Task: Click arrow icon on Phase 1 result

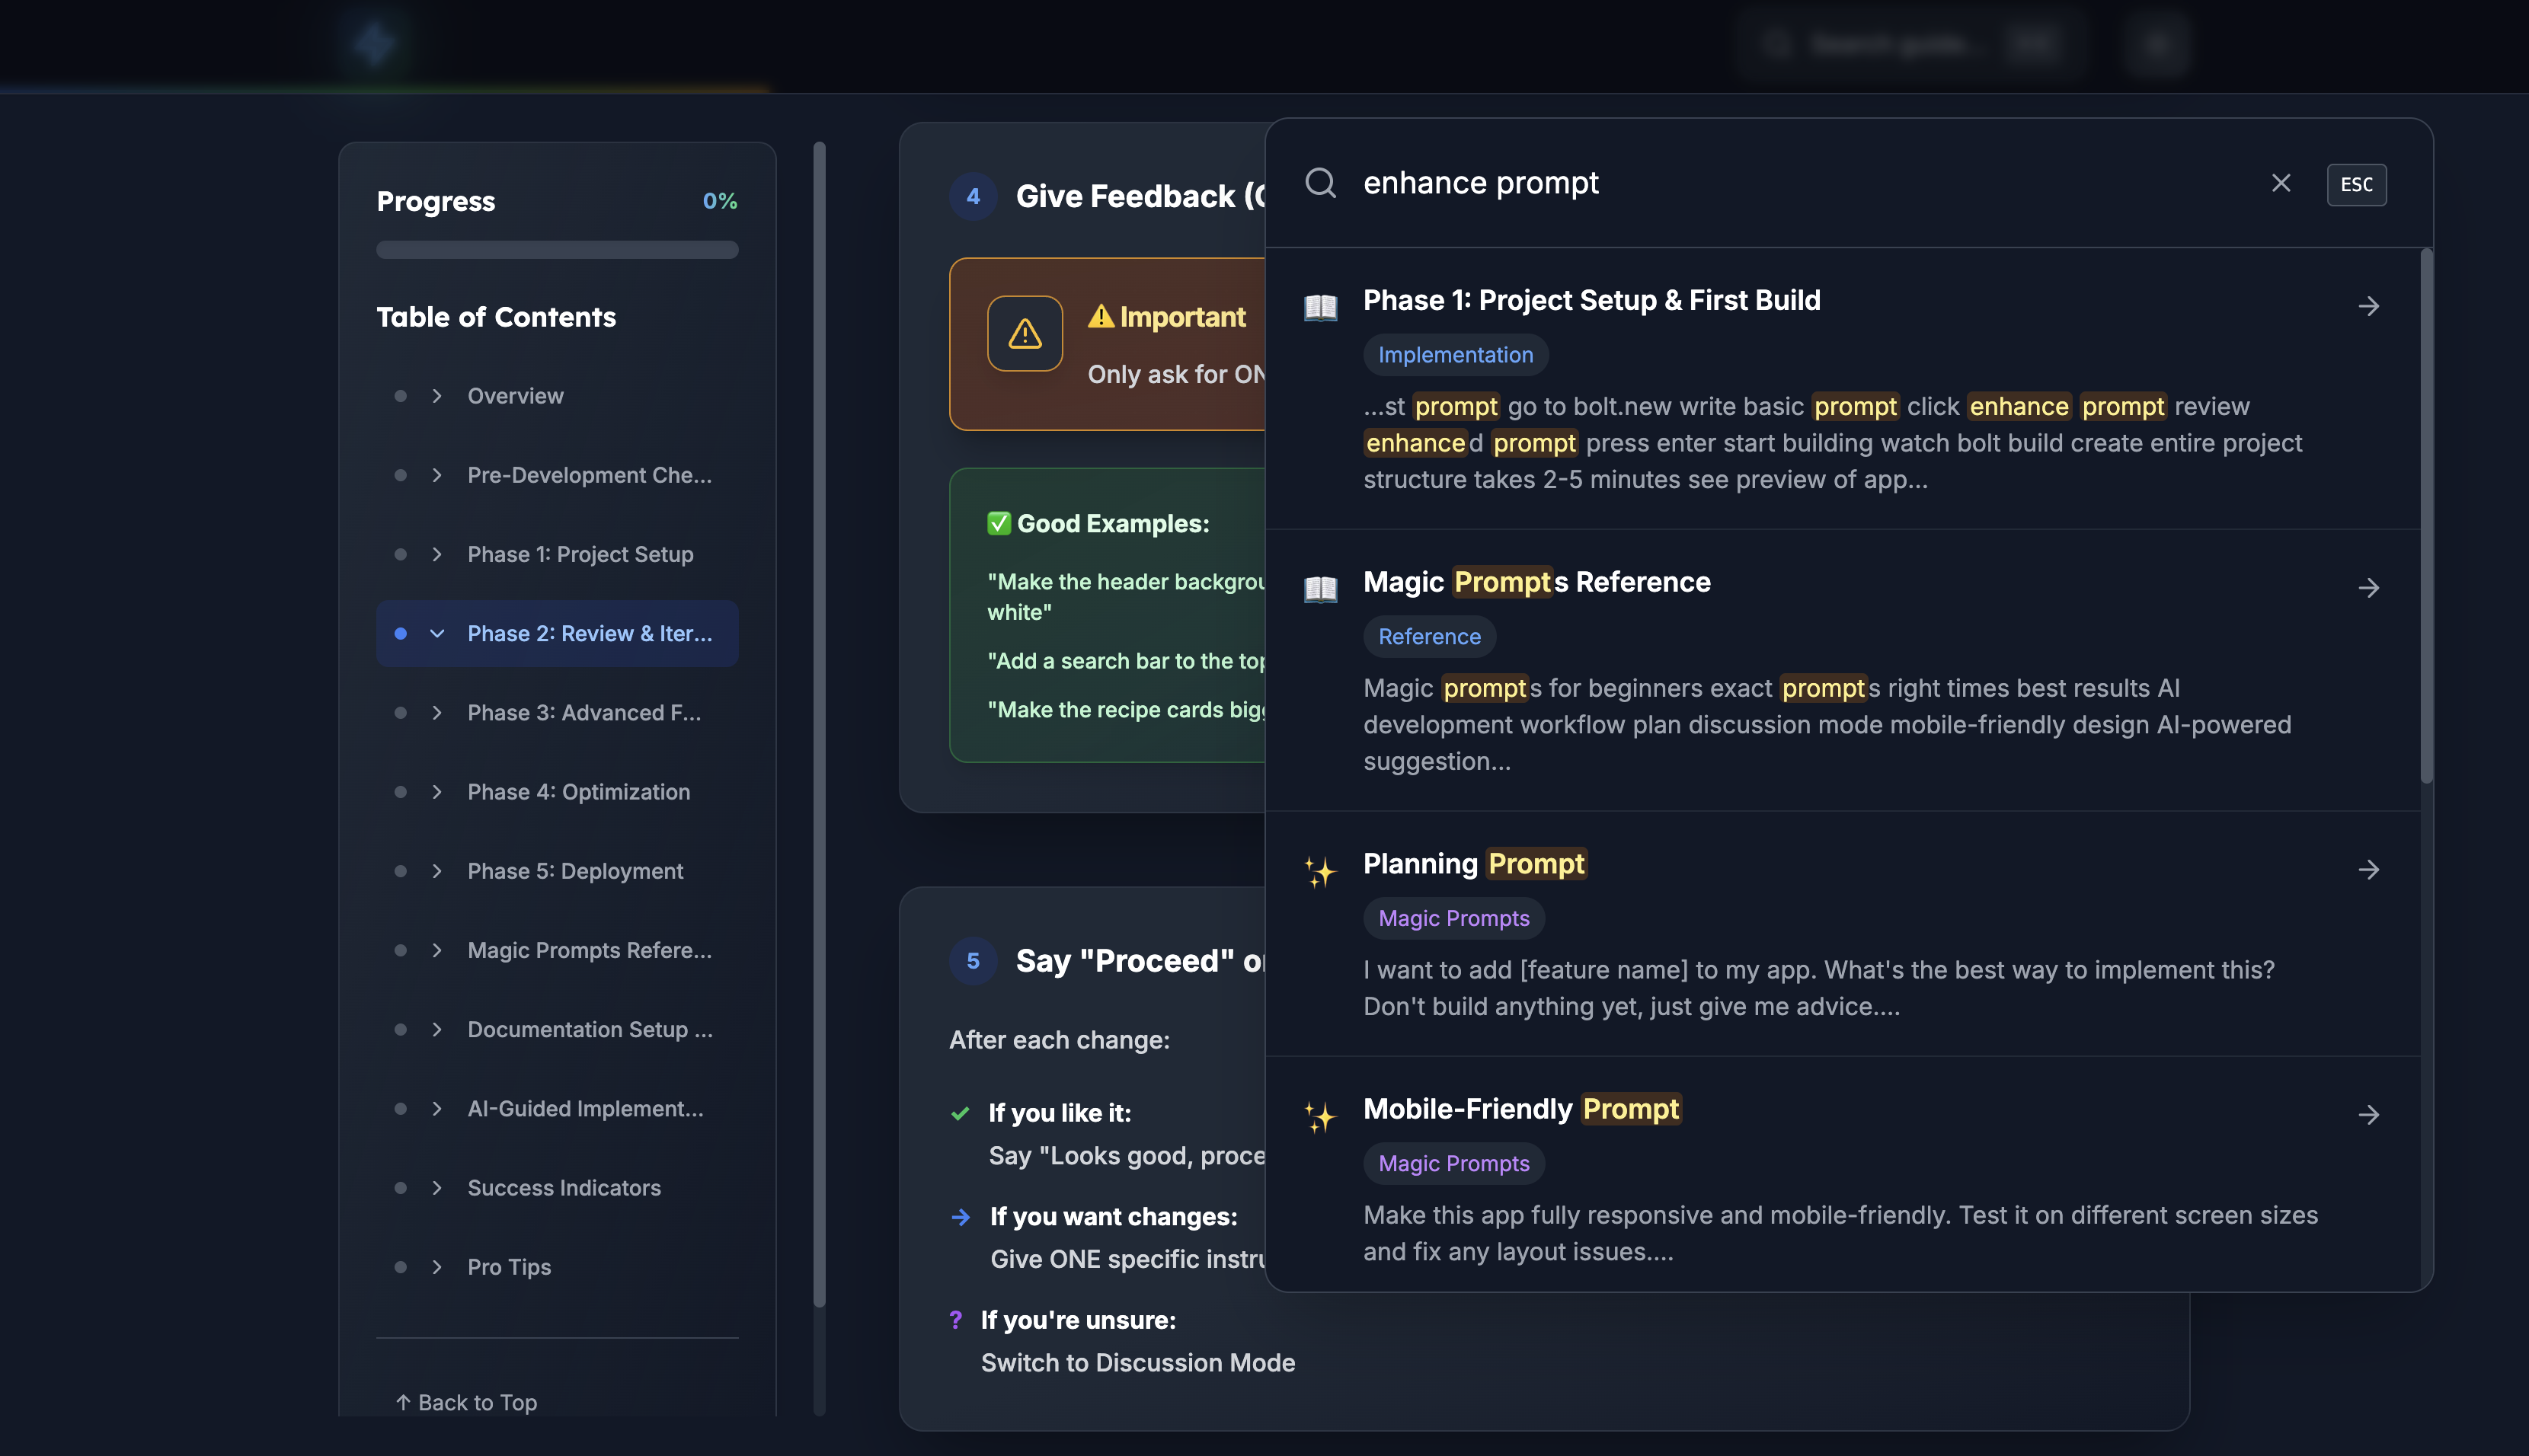Action: 2368,306
